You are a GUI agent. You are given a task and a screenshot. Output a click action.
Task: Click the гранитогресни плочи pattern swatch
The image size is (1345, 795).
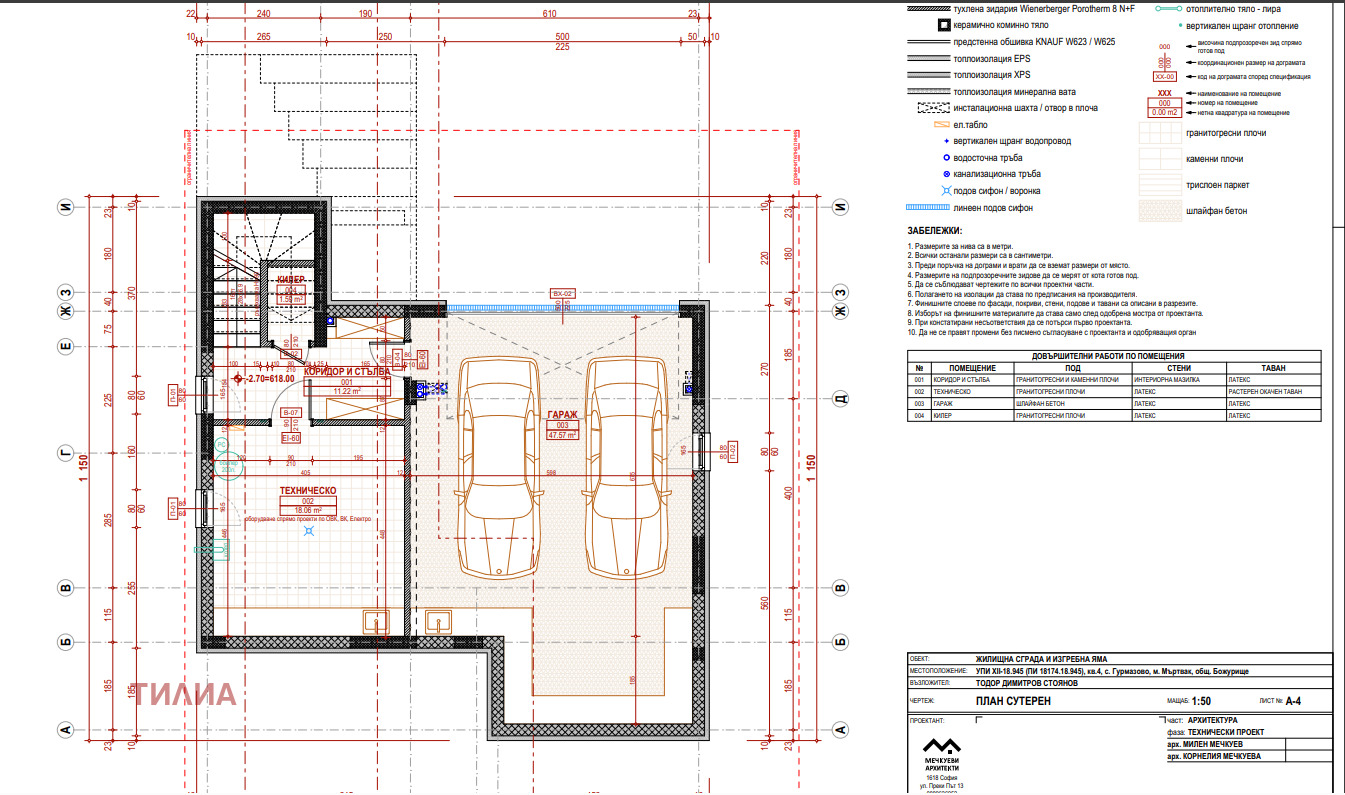pos(1165,132)
